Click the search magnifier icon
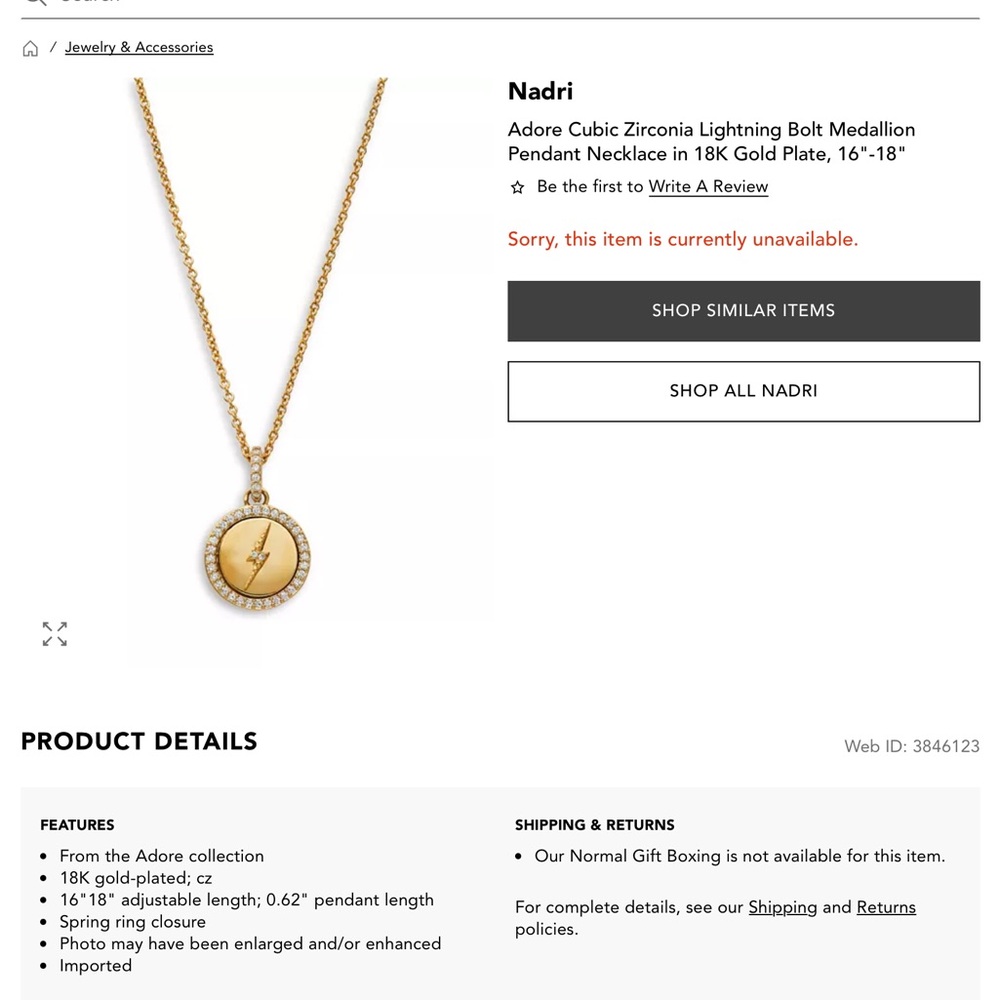The width and height of the screenshot is (1000, 1000). point(35,3)
